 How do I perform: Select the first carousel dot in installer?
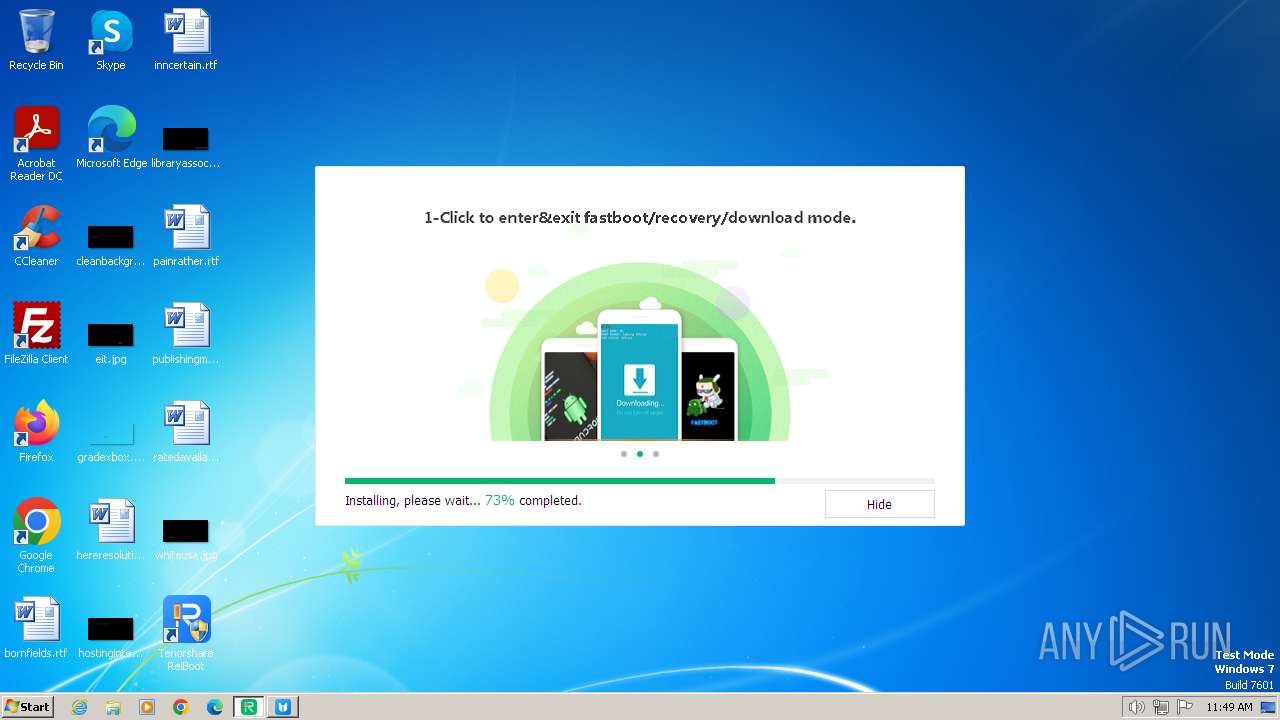[624, 454]
